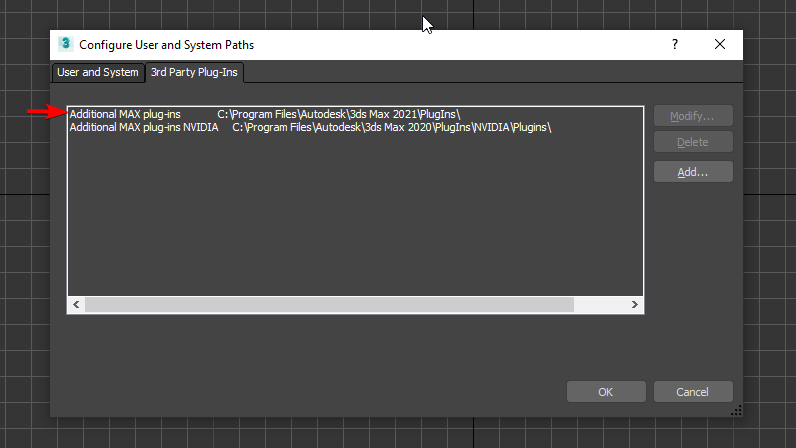
Task: Click the scrollbar track right of the thumb
Action: [600, 304]
